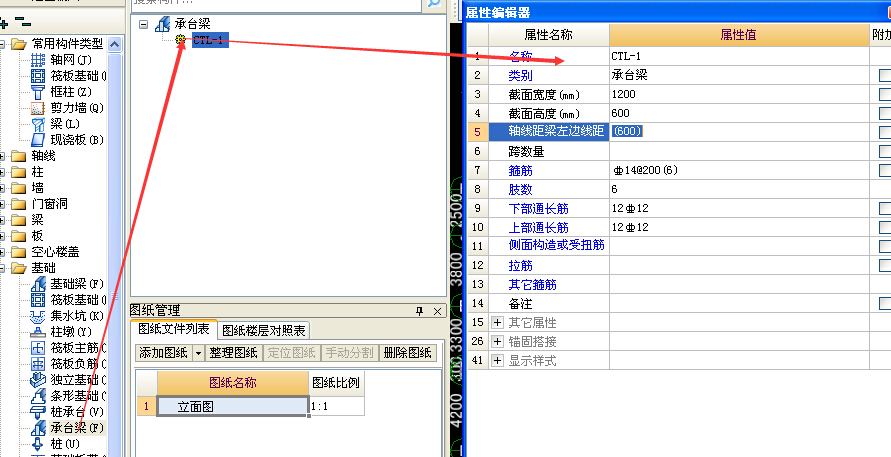Tick the 附加 checkbox for 备注 row
The height and width of the screenshot is (457, 891).
click(x=885, y=304)
